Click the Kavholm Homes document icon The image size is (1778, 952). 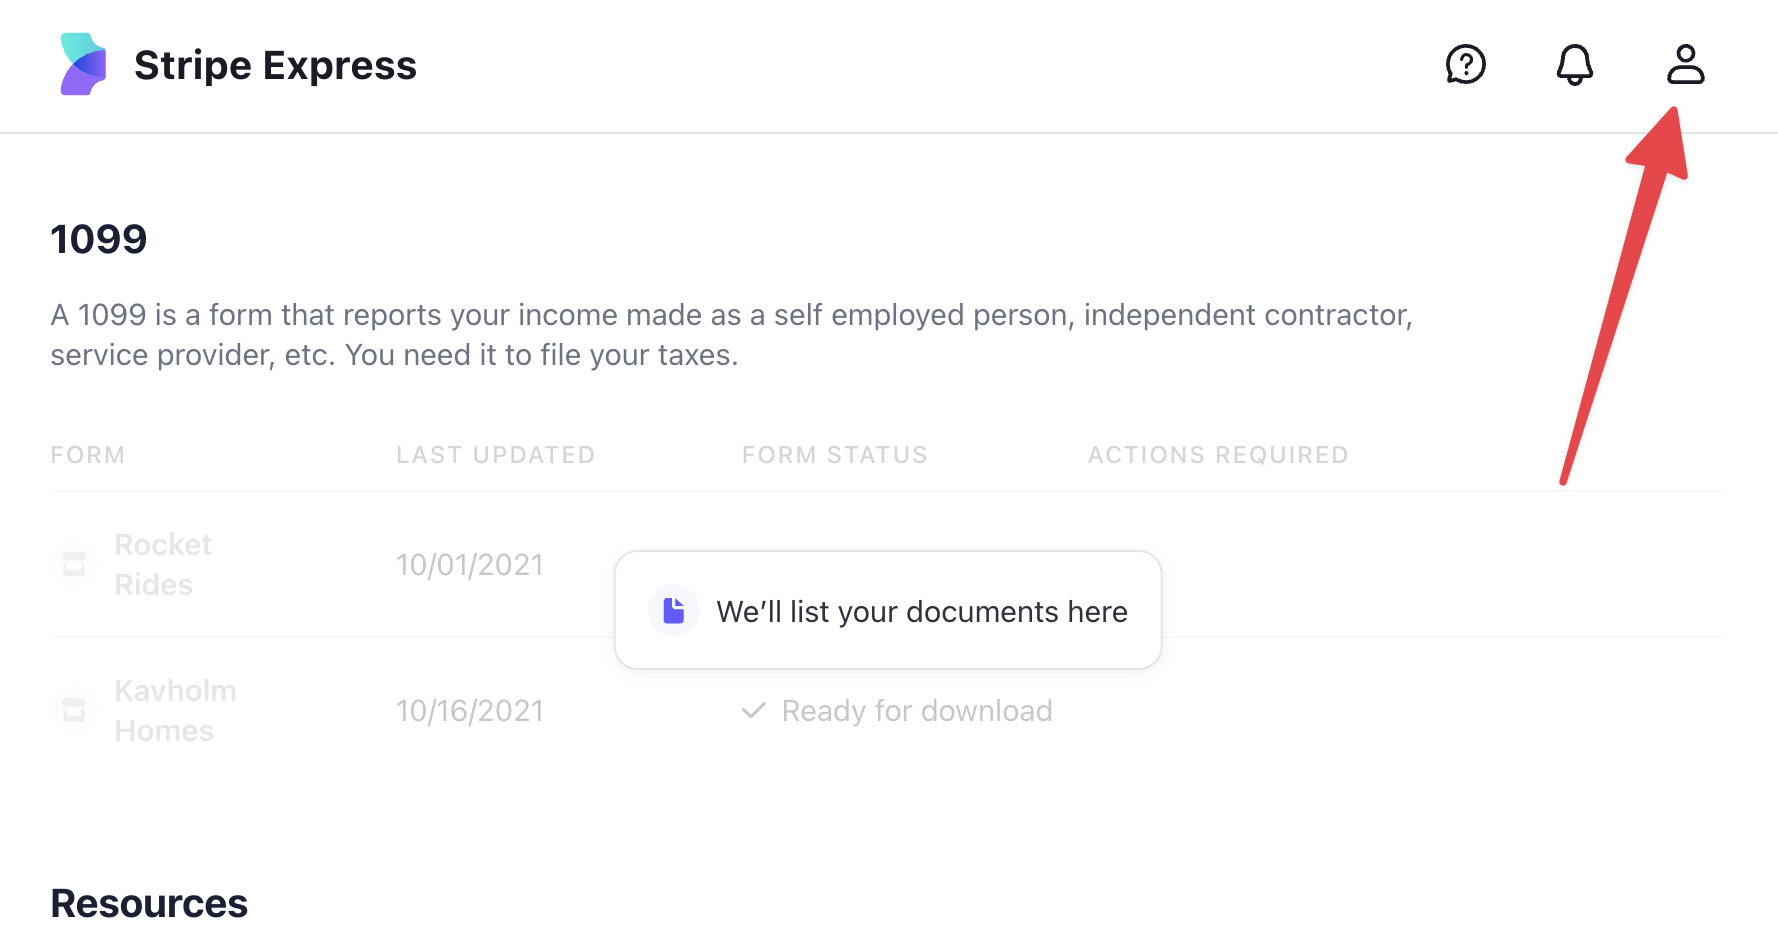tap(74, 710)
